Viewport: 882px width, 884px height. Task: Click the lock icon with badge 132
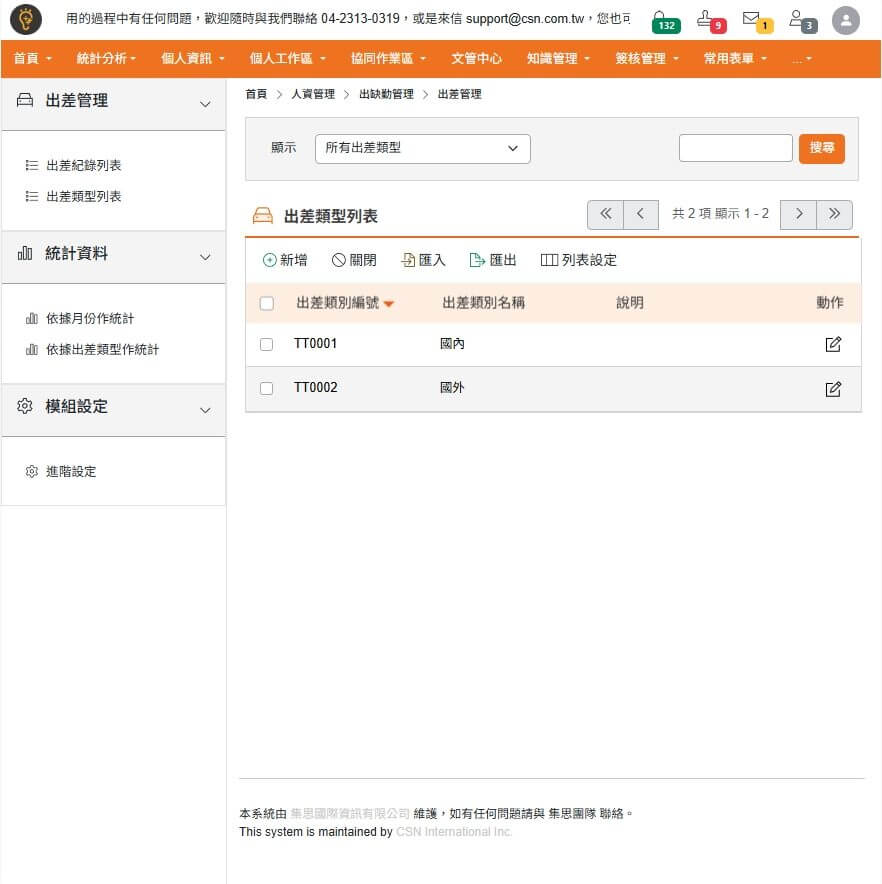point(662,19)
